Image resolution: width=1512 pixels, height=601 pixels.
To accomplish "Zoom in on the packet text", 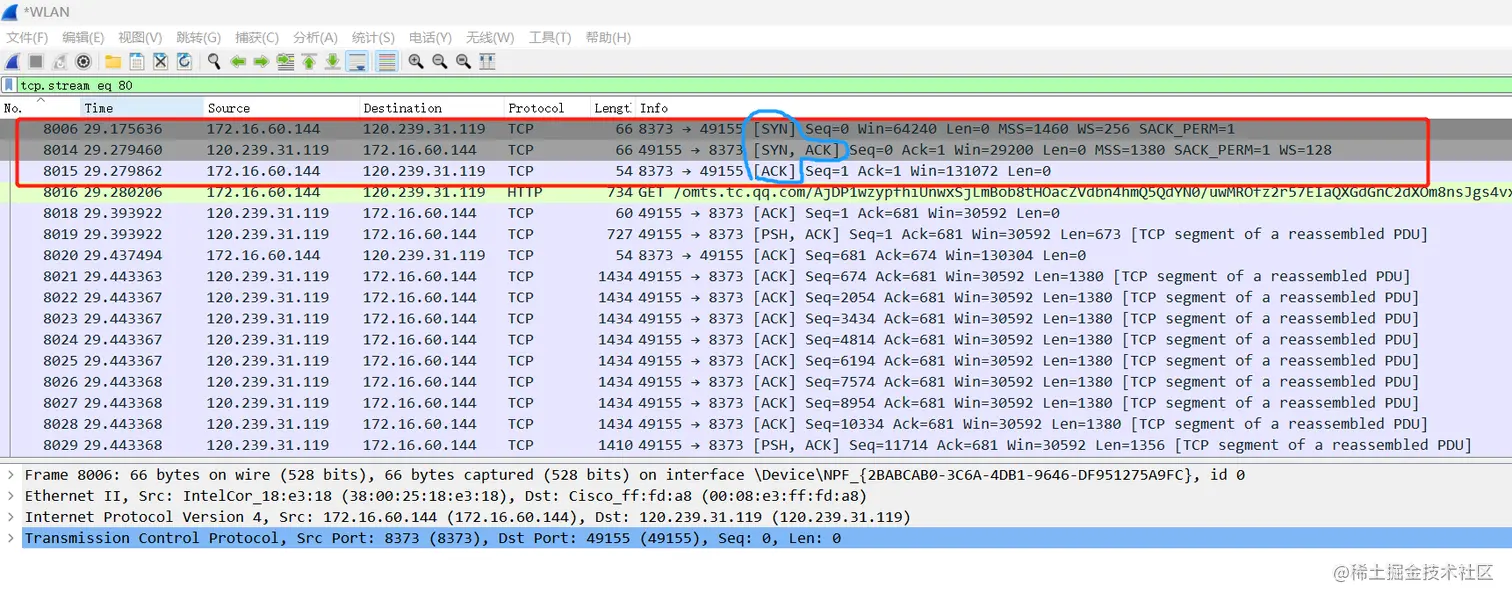I will pyautogui.click(x=416, y=62).
